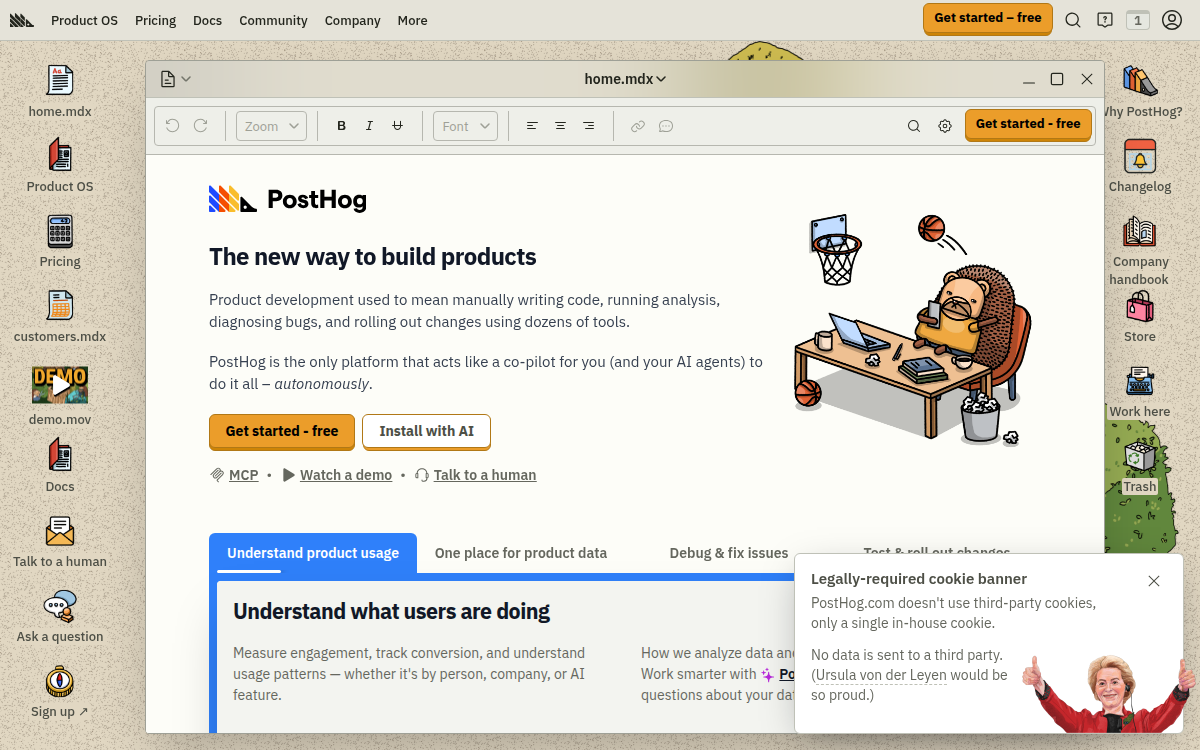Open the Sign up compass icon
This screenshot has height=750, width=1200.
(60, 691)
